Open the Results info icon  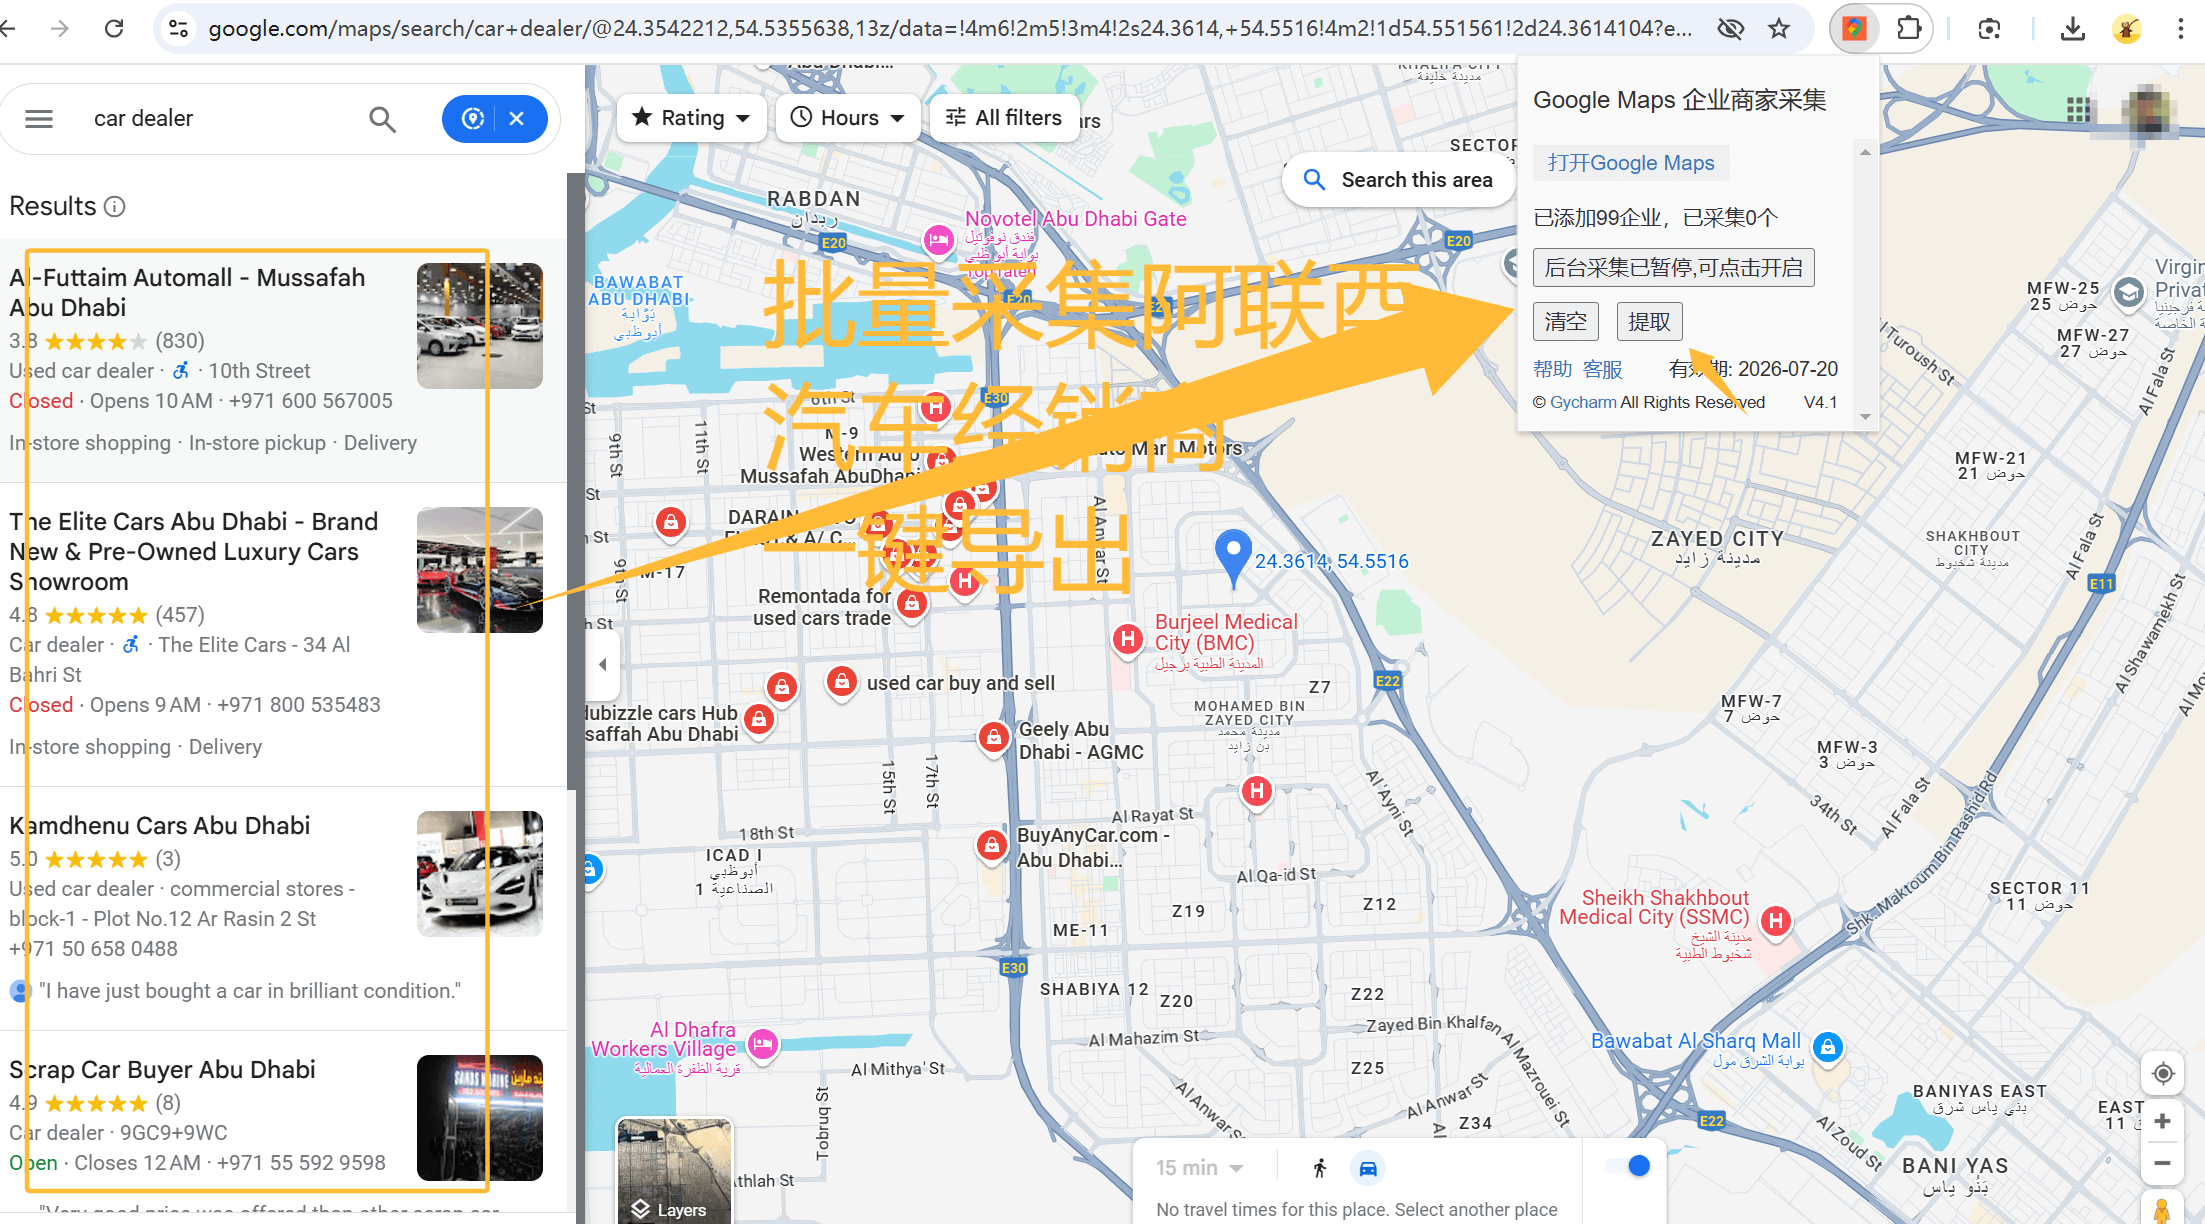[x=115, y=207]
